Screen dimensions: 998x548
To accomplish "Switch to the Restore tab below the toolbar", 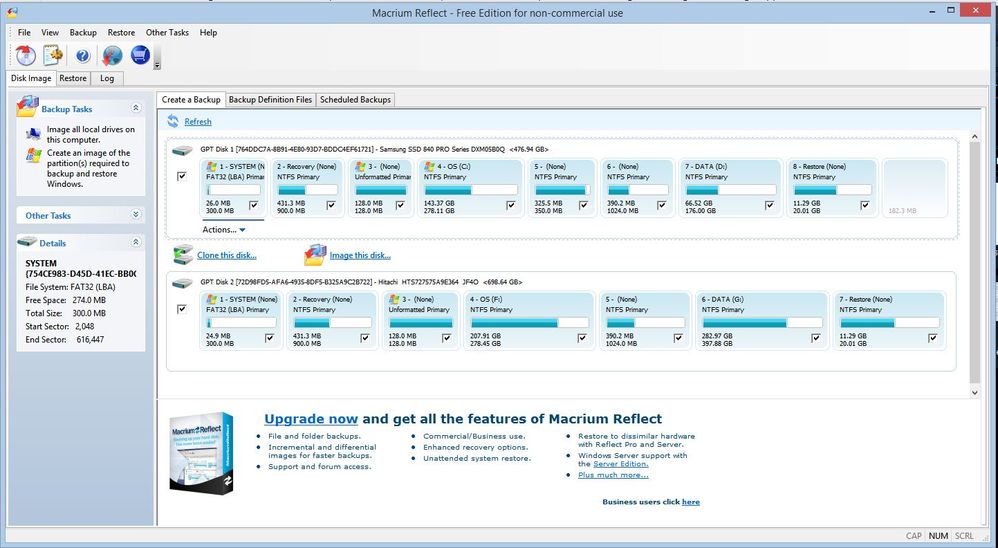I will tap(73, 78).
